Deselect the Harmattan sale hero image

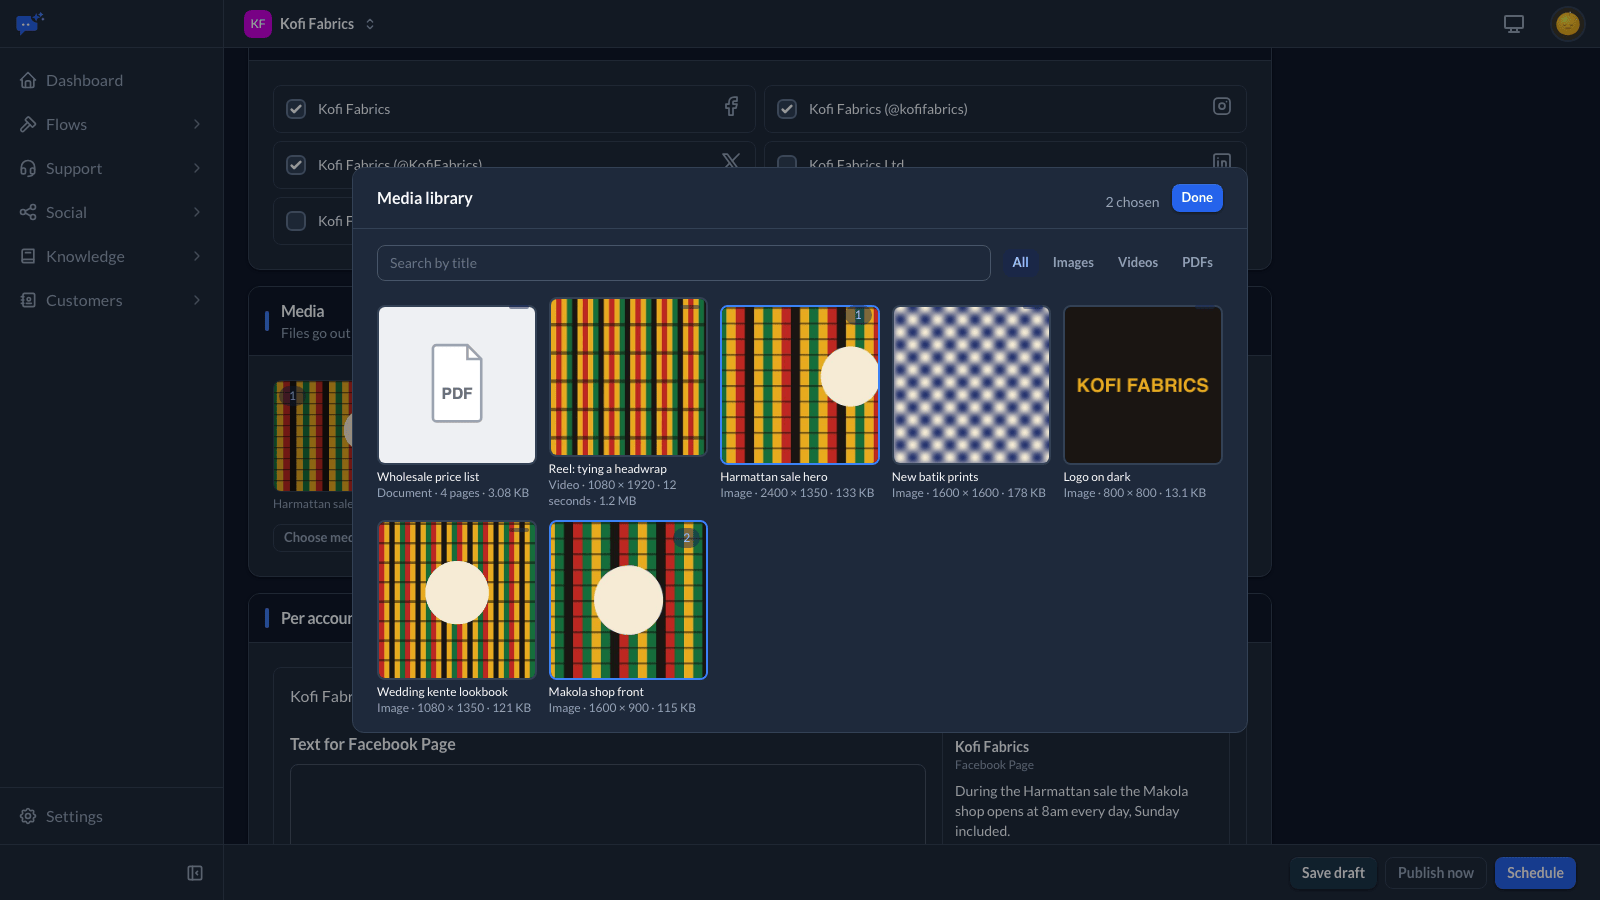(x=800, y=385)
